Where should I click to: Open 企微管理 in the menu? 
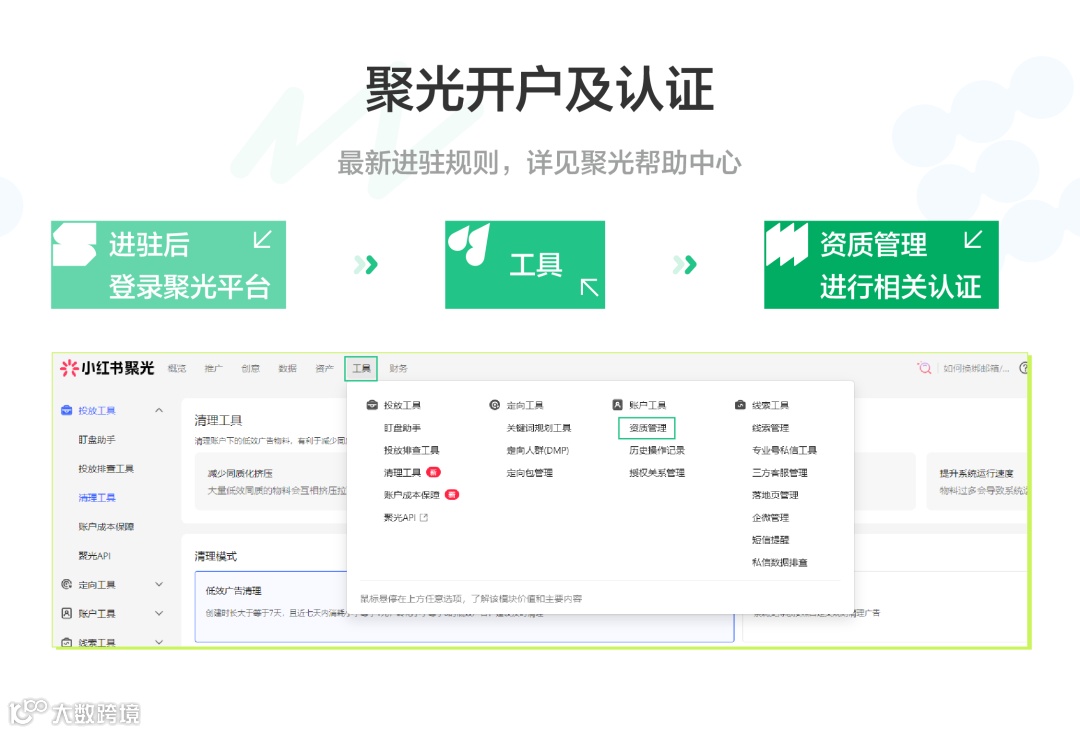(771, 517)
